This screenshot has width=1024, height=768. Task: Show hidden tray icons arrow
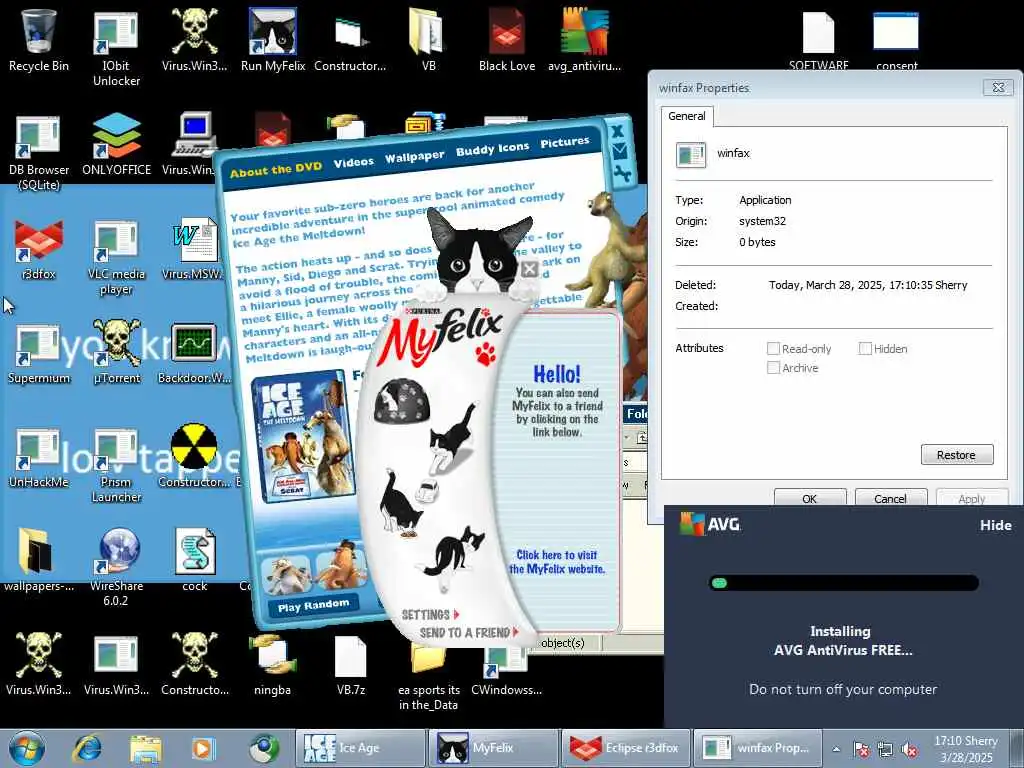tap(836, 749)
